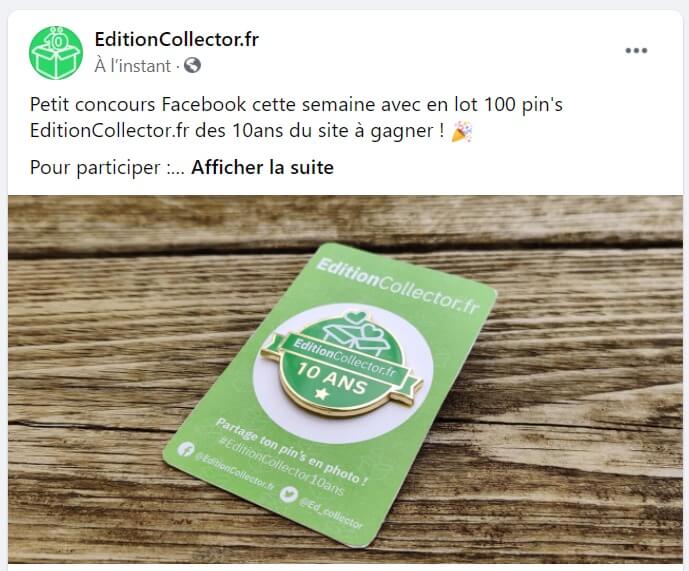Open the EditionCollector.fr page name link
This screenshot has width=689, height=571.
(x=177, y=40)
